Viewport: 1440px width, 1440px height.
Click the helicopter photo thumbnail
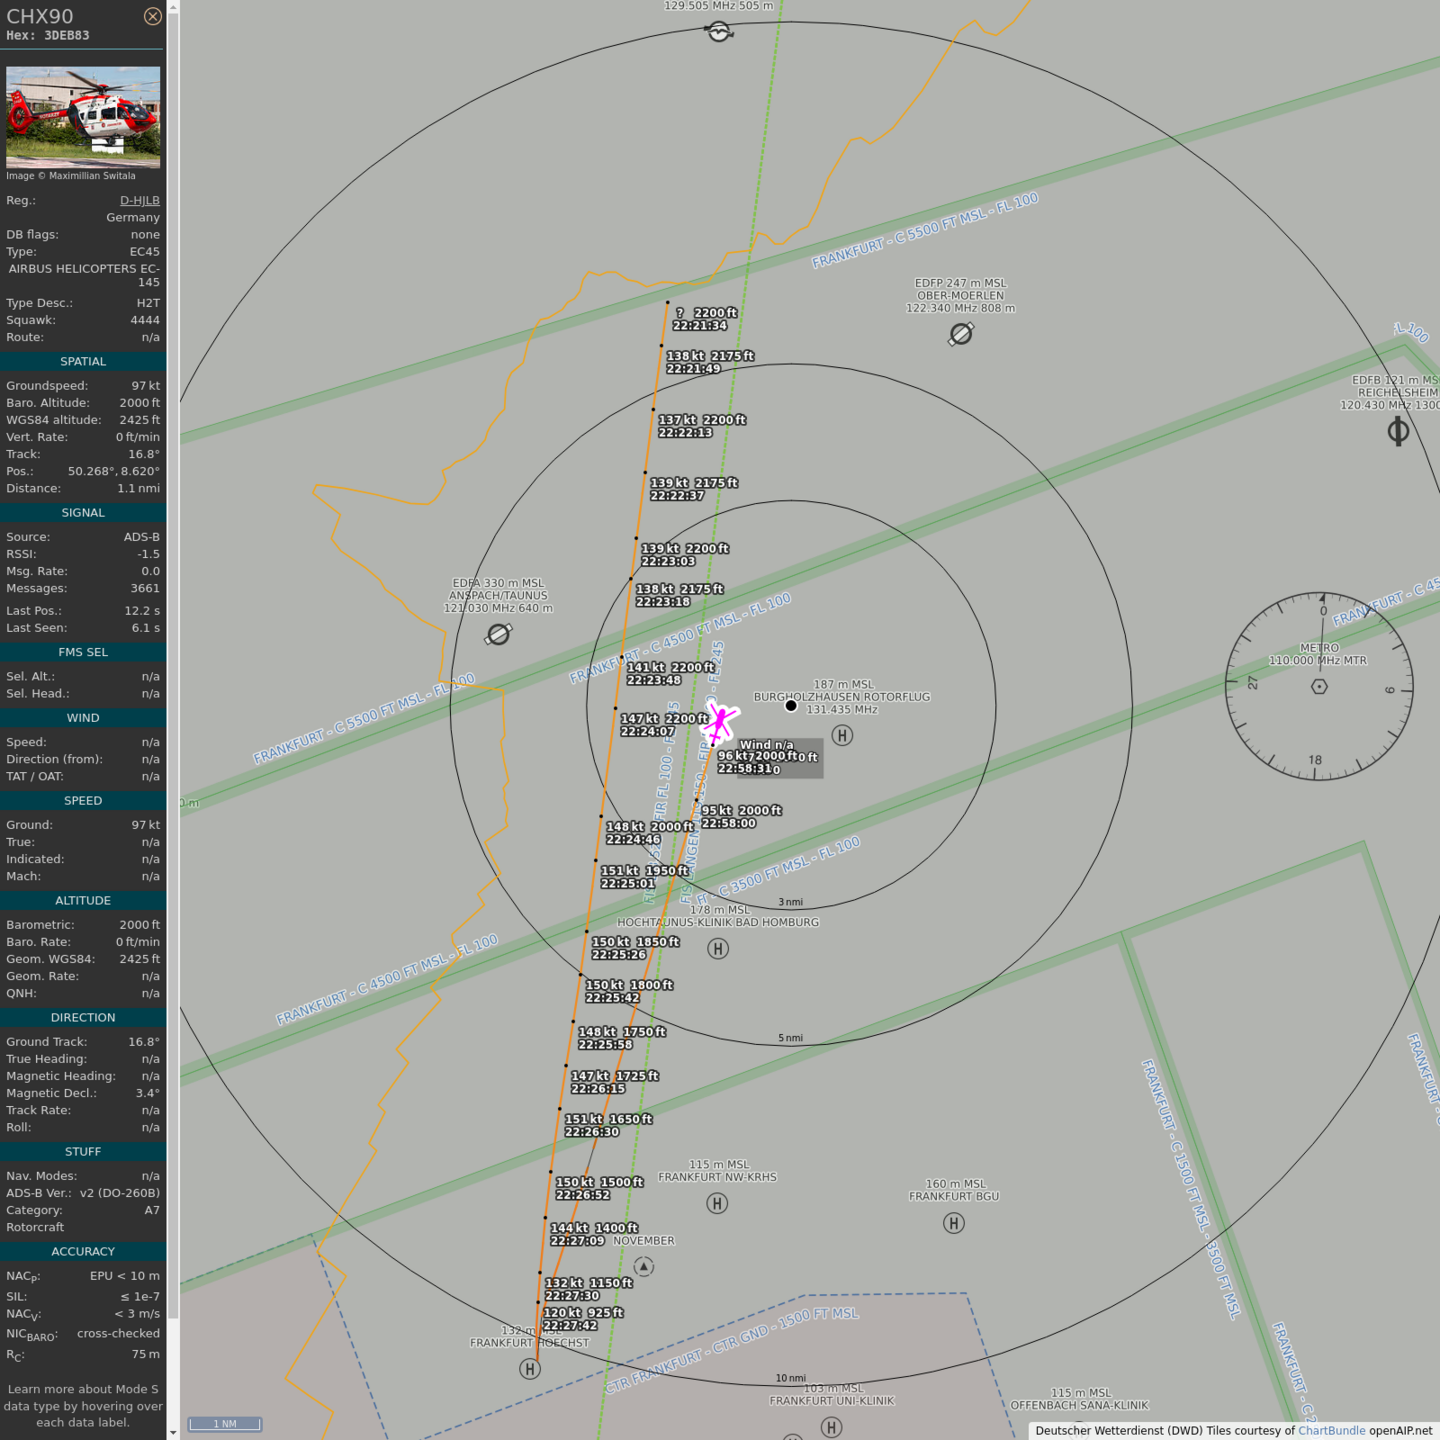click(x=83, y=117)
